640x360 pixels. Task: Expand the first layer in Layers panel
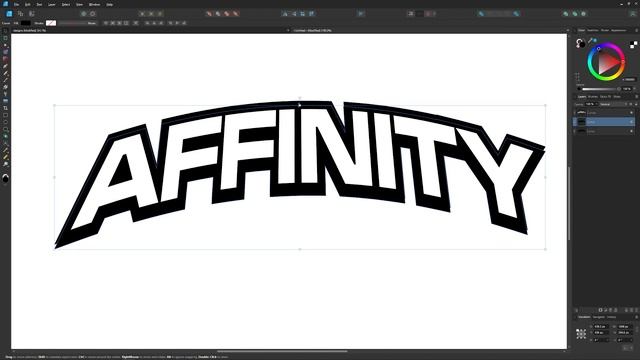(575, 113)
